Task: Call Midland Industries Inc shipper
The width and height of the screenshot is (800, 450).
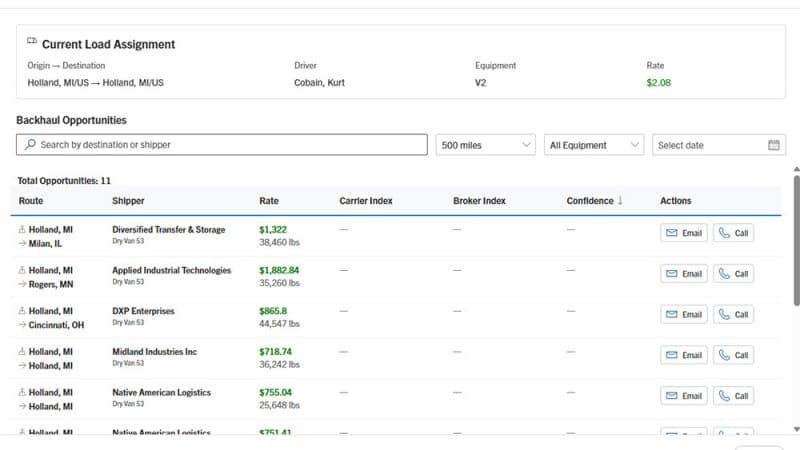Action: click(x=733, y=355)
